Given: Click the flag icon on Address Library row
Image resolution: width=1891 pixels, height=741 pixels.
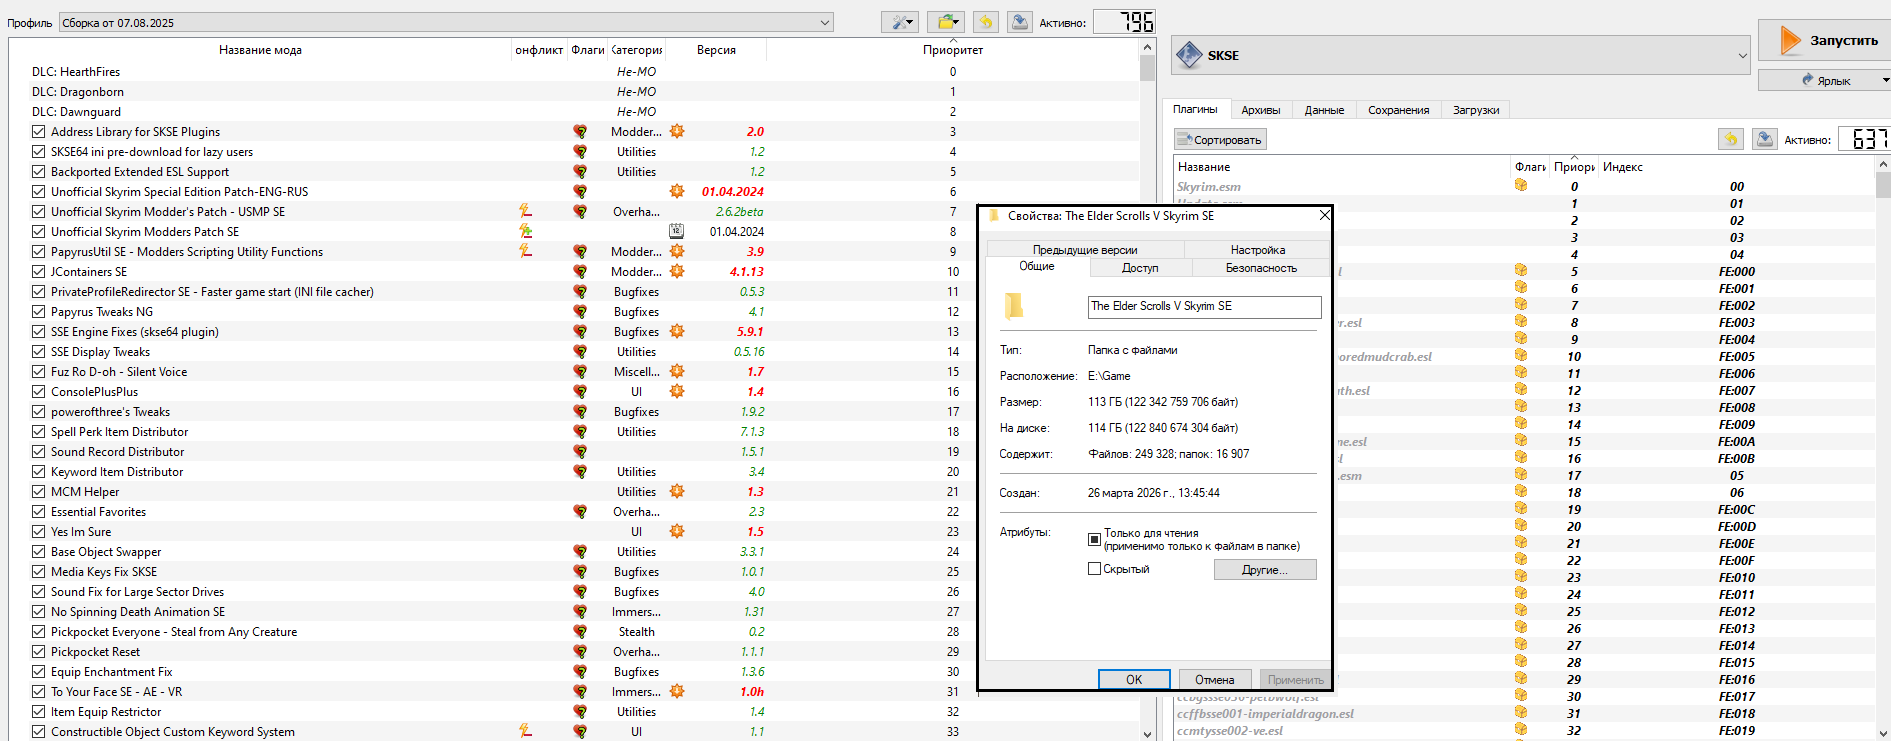Looking at the screenshot, I should point(580,131).
